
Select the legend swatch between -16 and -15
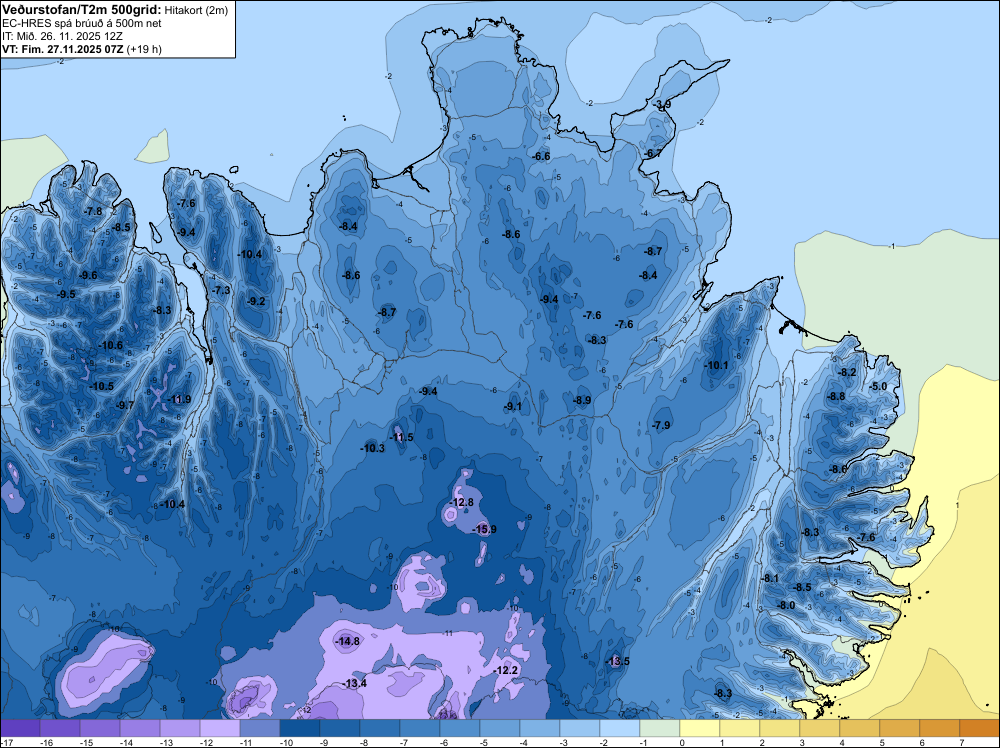tap(60, 728)
